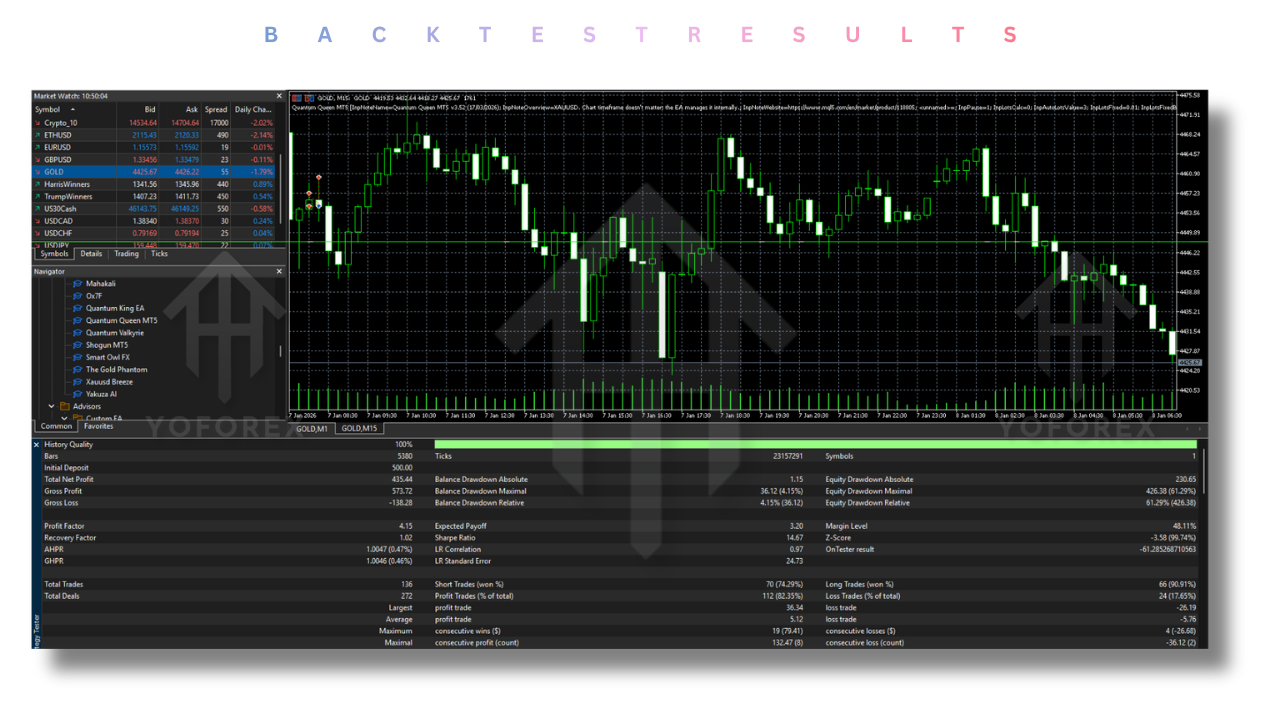
Task: Select the Quantum Queen MT5 EA icon
Action: pyautogui.click(x=78, y=321)
